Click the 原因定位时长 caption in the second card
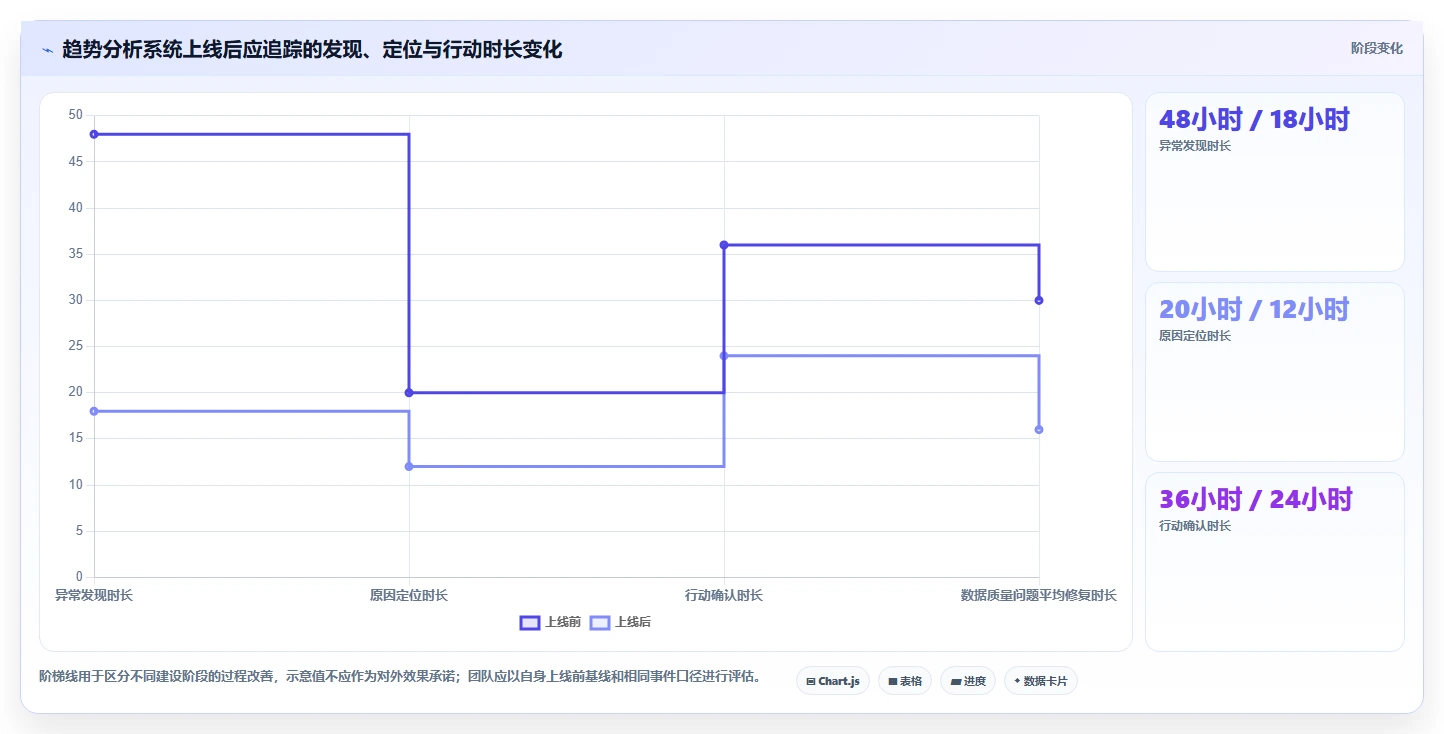This screenshot has height=734, width=1444. tap(1195, 336)
